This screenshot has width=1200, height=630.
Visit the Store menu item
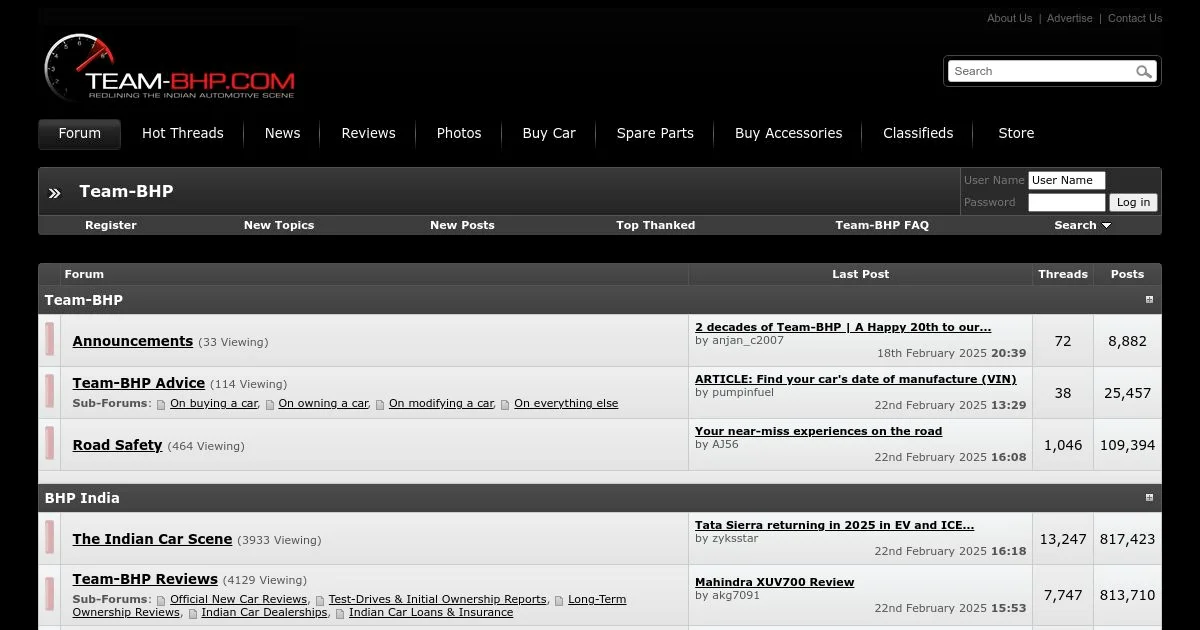point(1016,134)
